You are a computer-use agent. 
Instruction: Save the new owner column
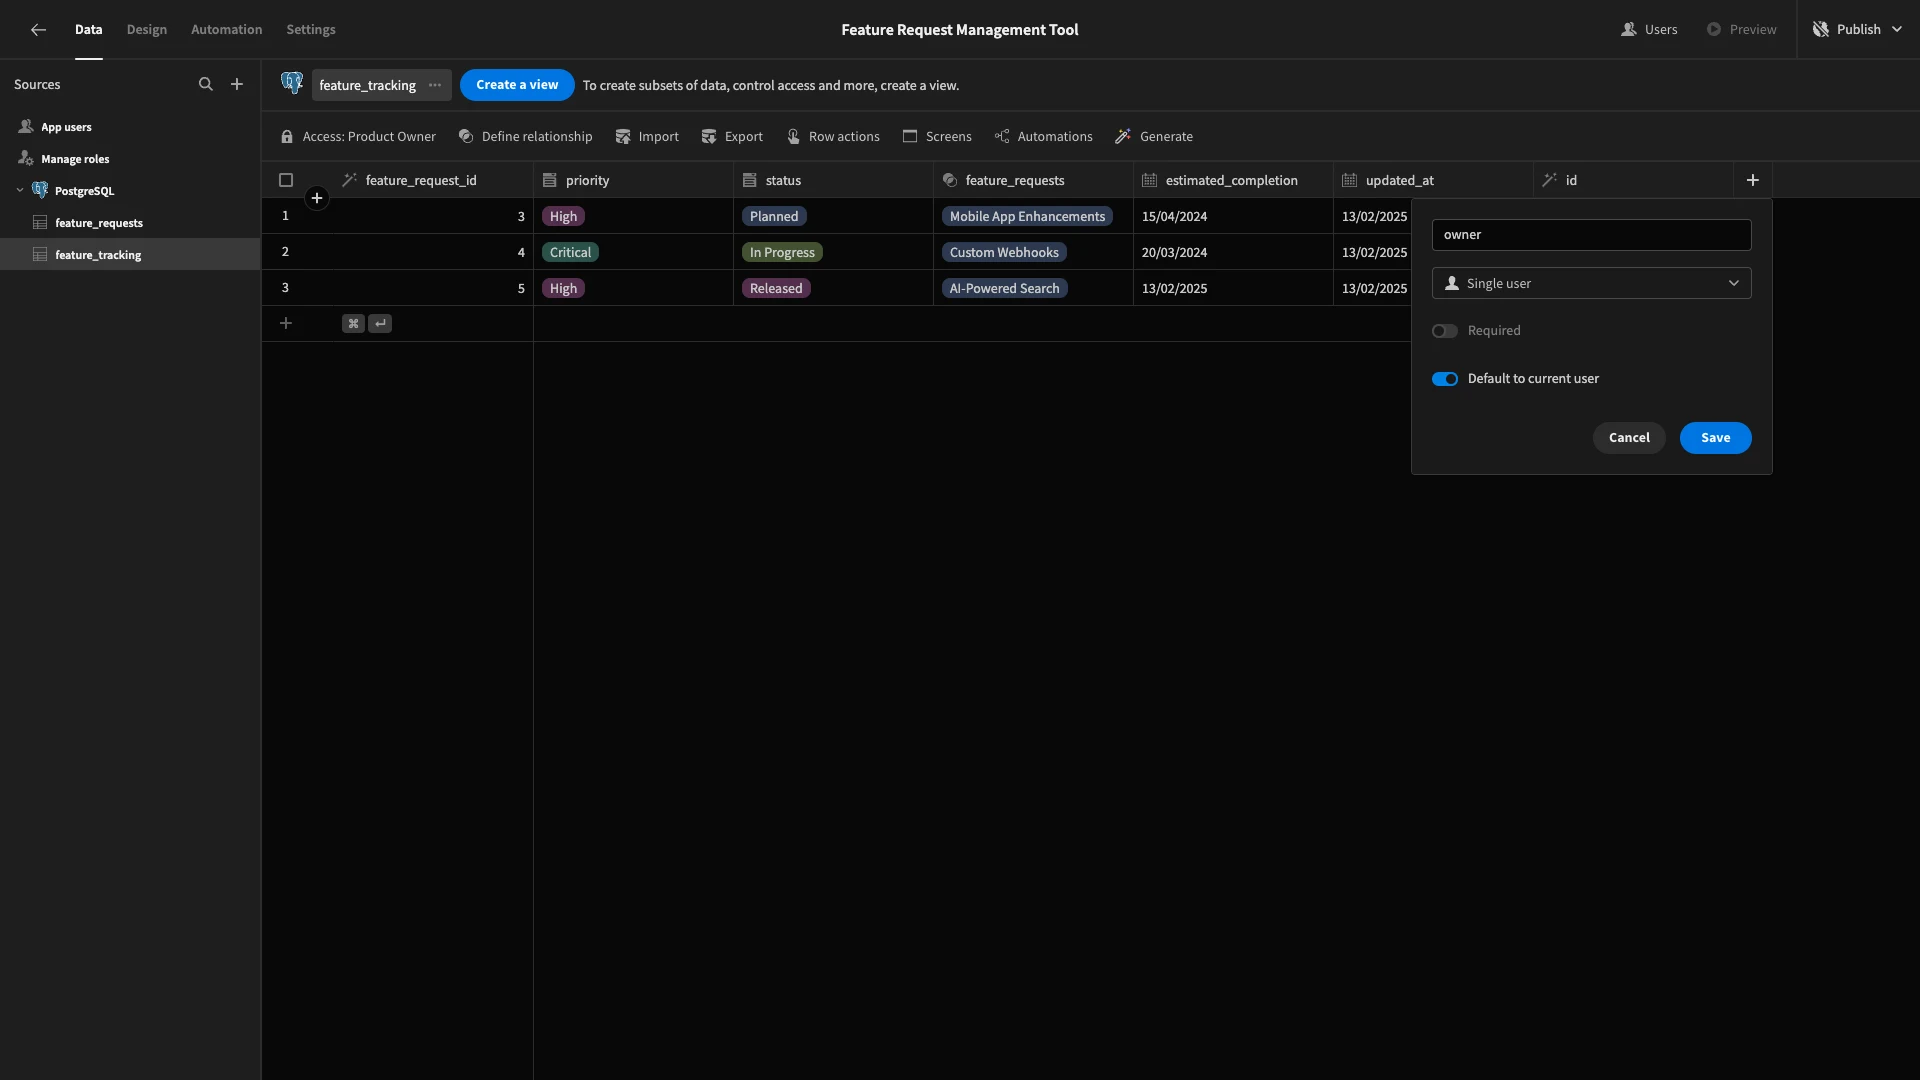point(1715,438)
